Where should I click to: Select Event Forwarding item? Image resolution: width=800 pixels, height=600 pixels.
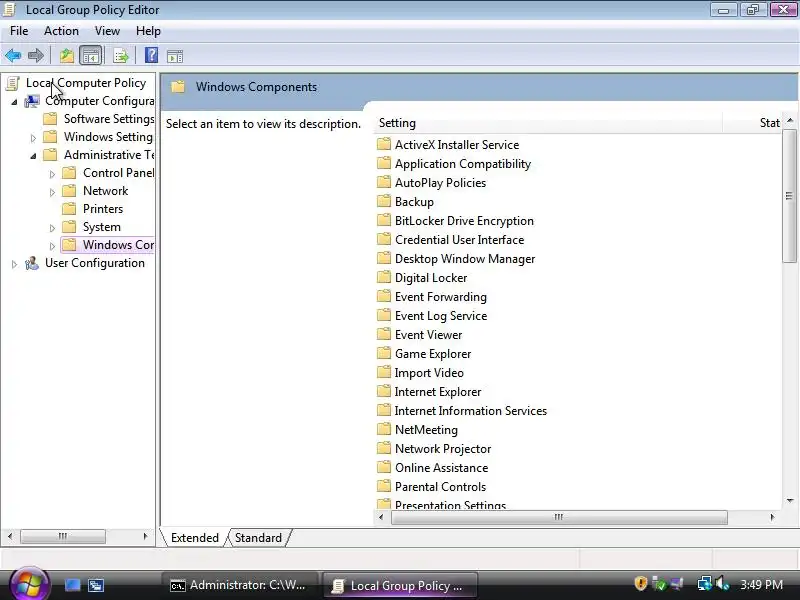441,297
